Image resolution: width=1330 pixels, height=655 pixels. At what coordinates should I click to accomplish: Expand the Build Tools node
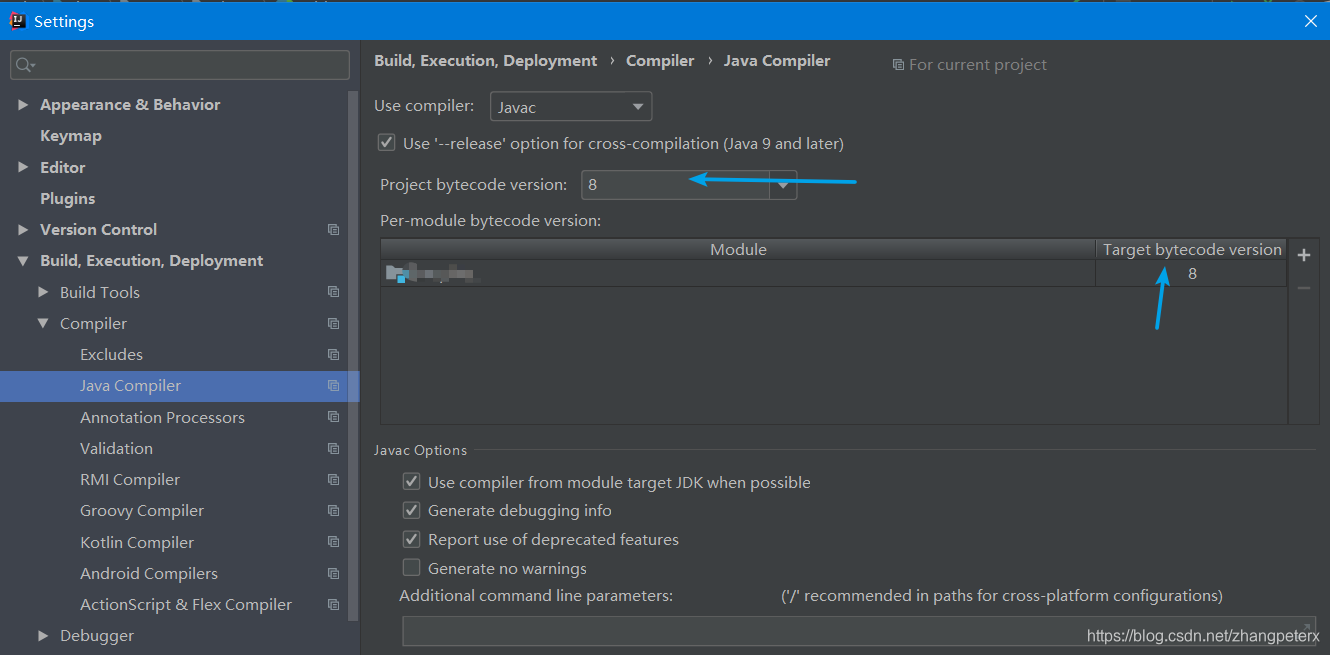coord(43,292)
